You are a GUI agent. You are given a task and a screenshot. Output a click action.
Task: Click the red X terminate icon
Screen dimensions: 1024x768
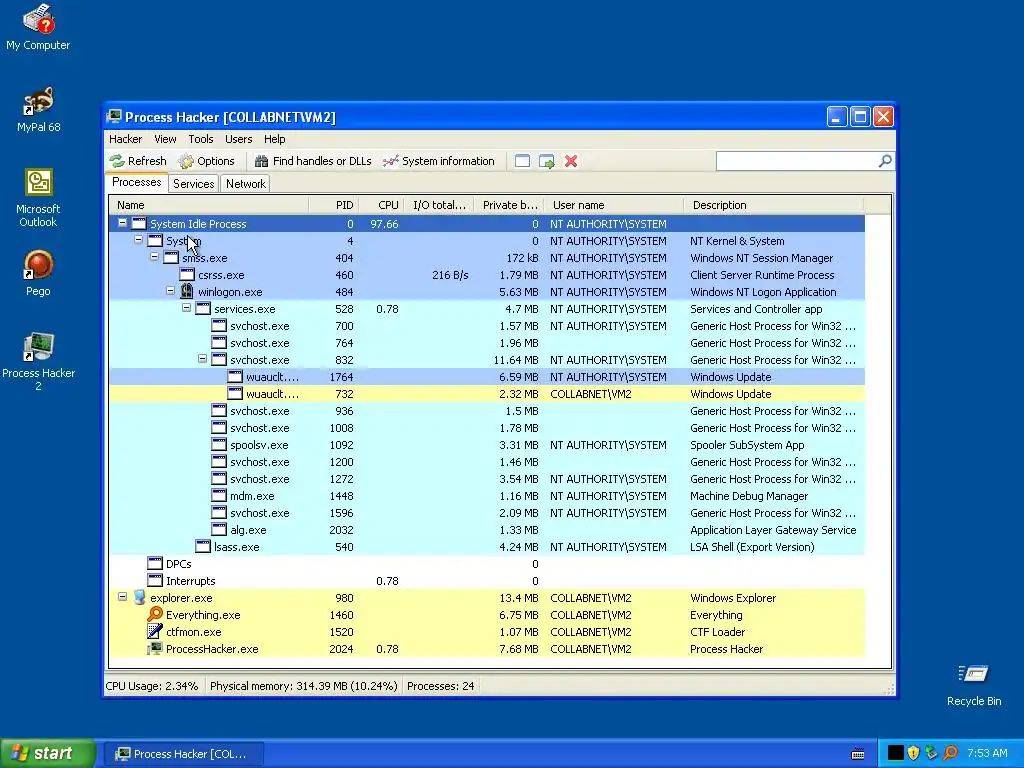pos(571,161)
